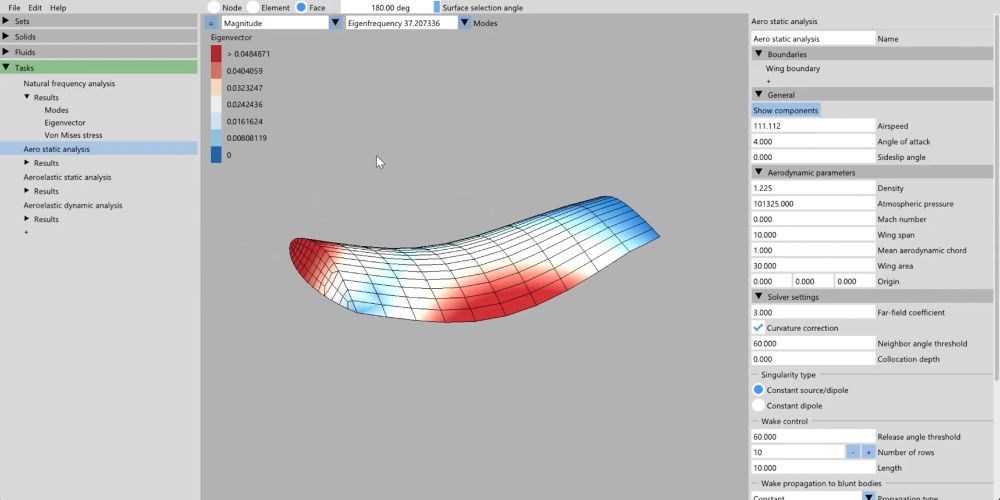Click the Angle of attack field
The width and height of the screenshot is (1000, 500).
[813, 142]
